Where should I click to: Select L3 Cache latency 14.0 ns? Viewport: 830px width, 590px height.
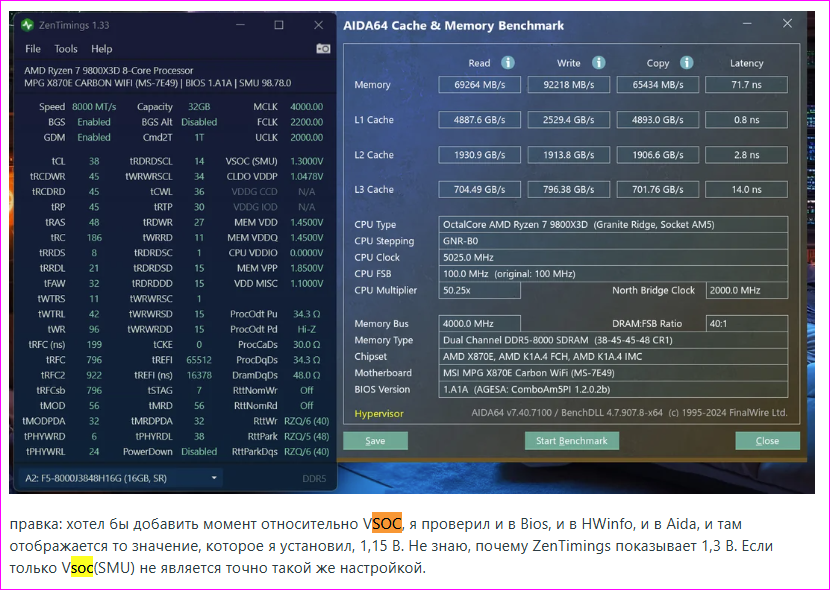pyautogui.click(x=746, y=189)
